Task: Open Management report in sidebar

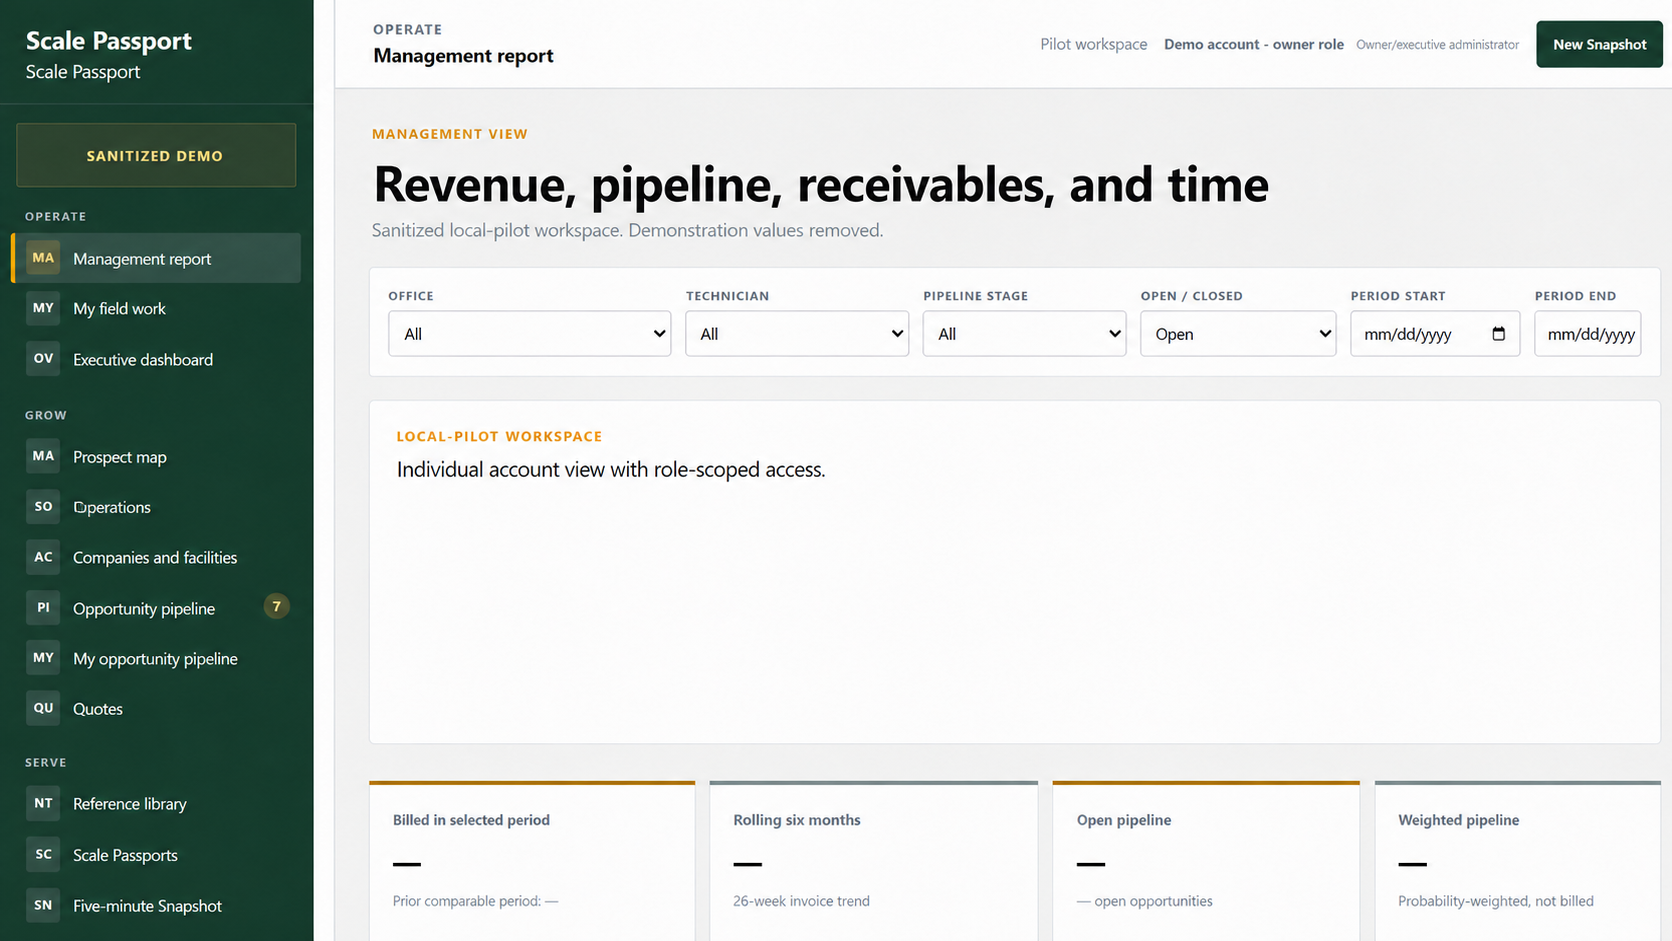Action: tap(156, 258)
